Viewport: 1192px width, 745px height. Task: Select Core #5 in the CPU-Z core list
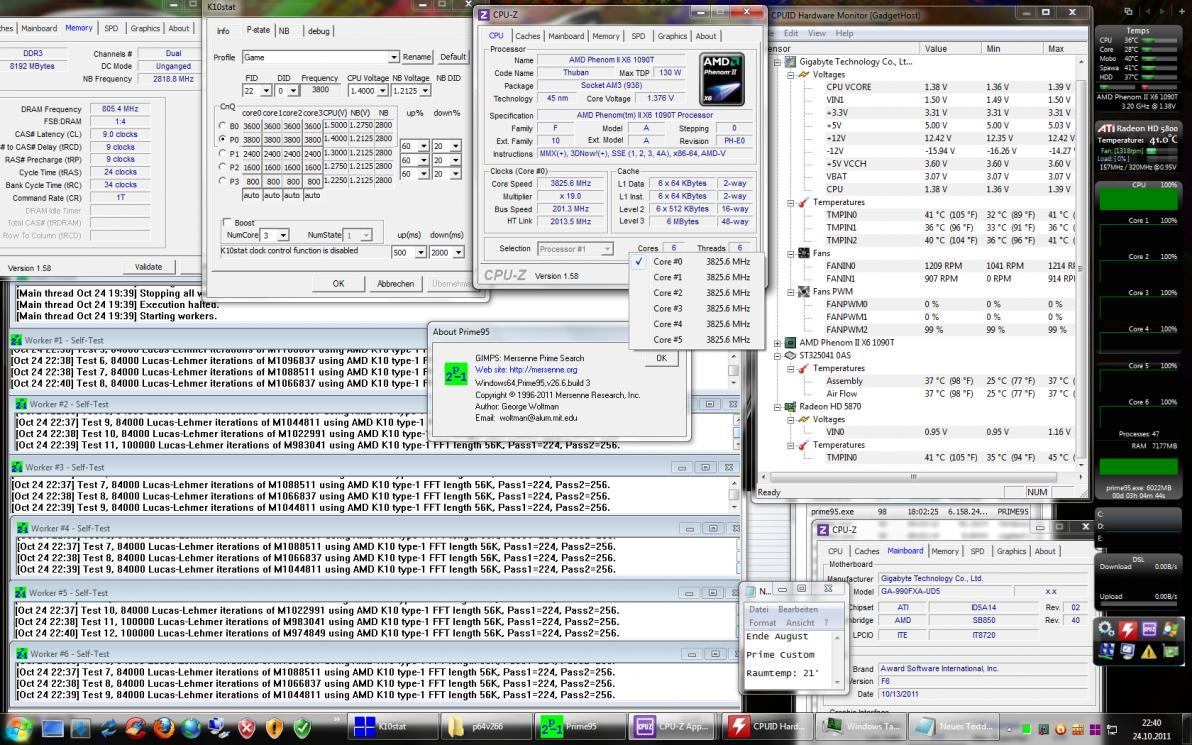click(x=696, y=340)
